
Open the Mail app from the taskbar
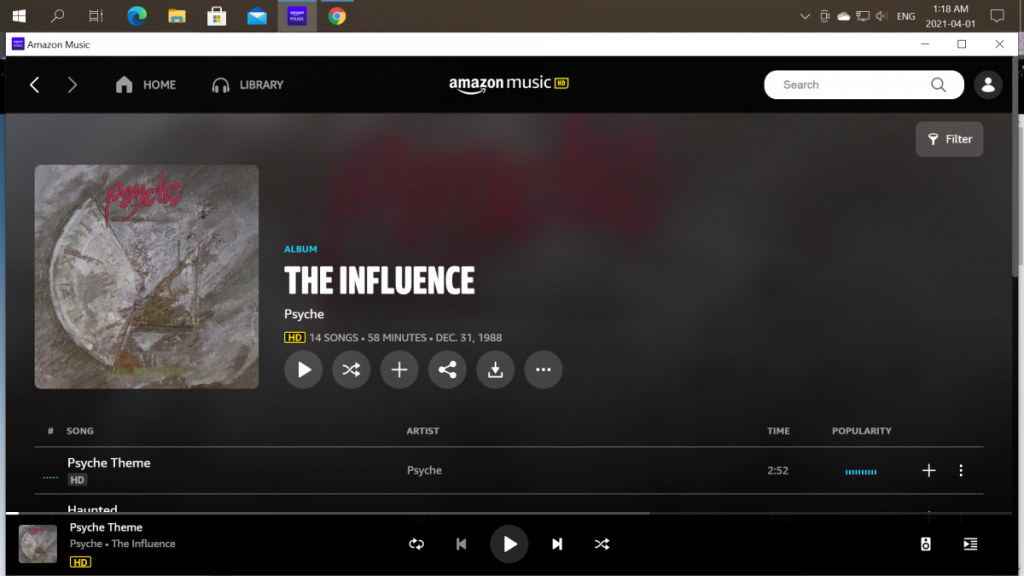click(257, 16)
